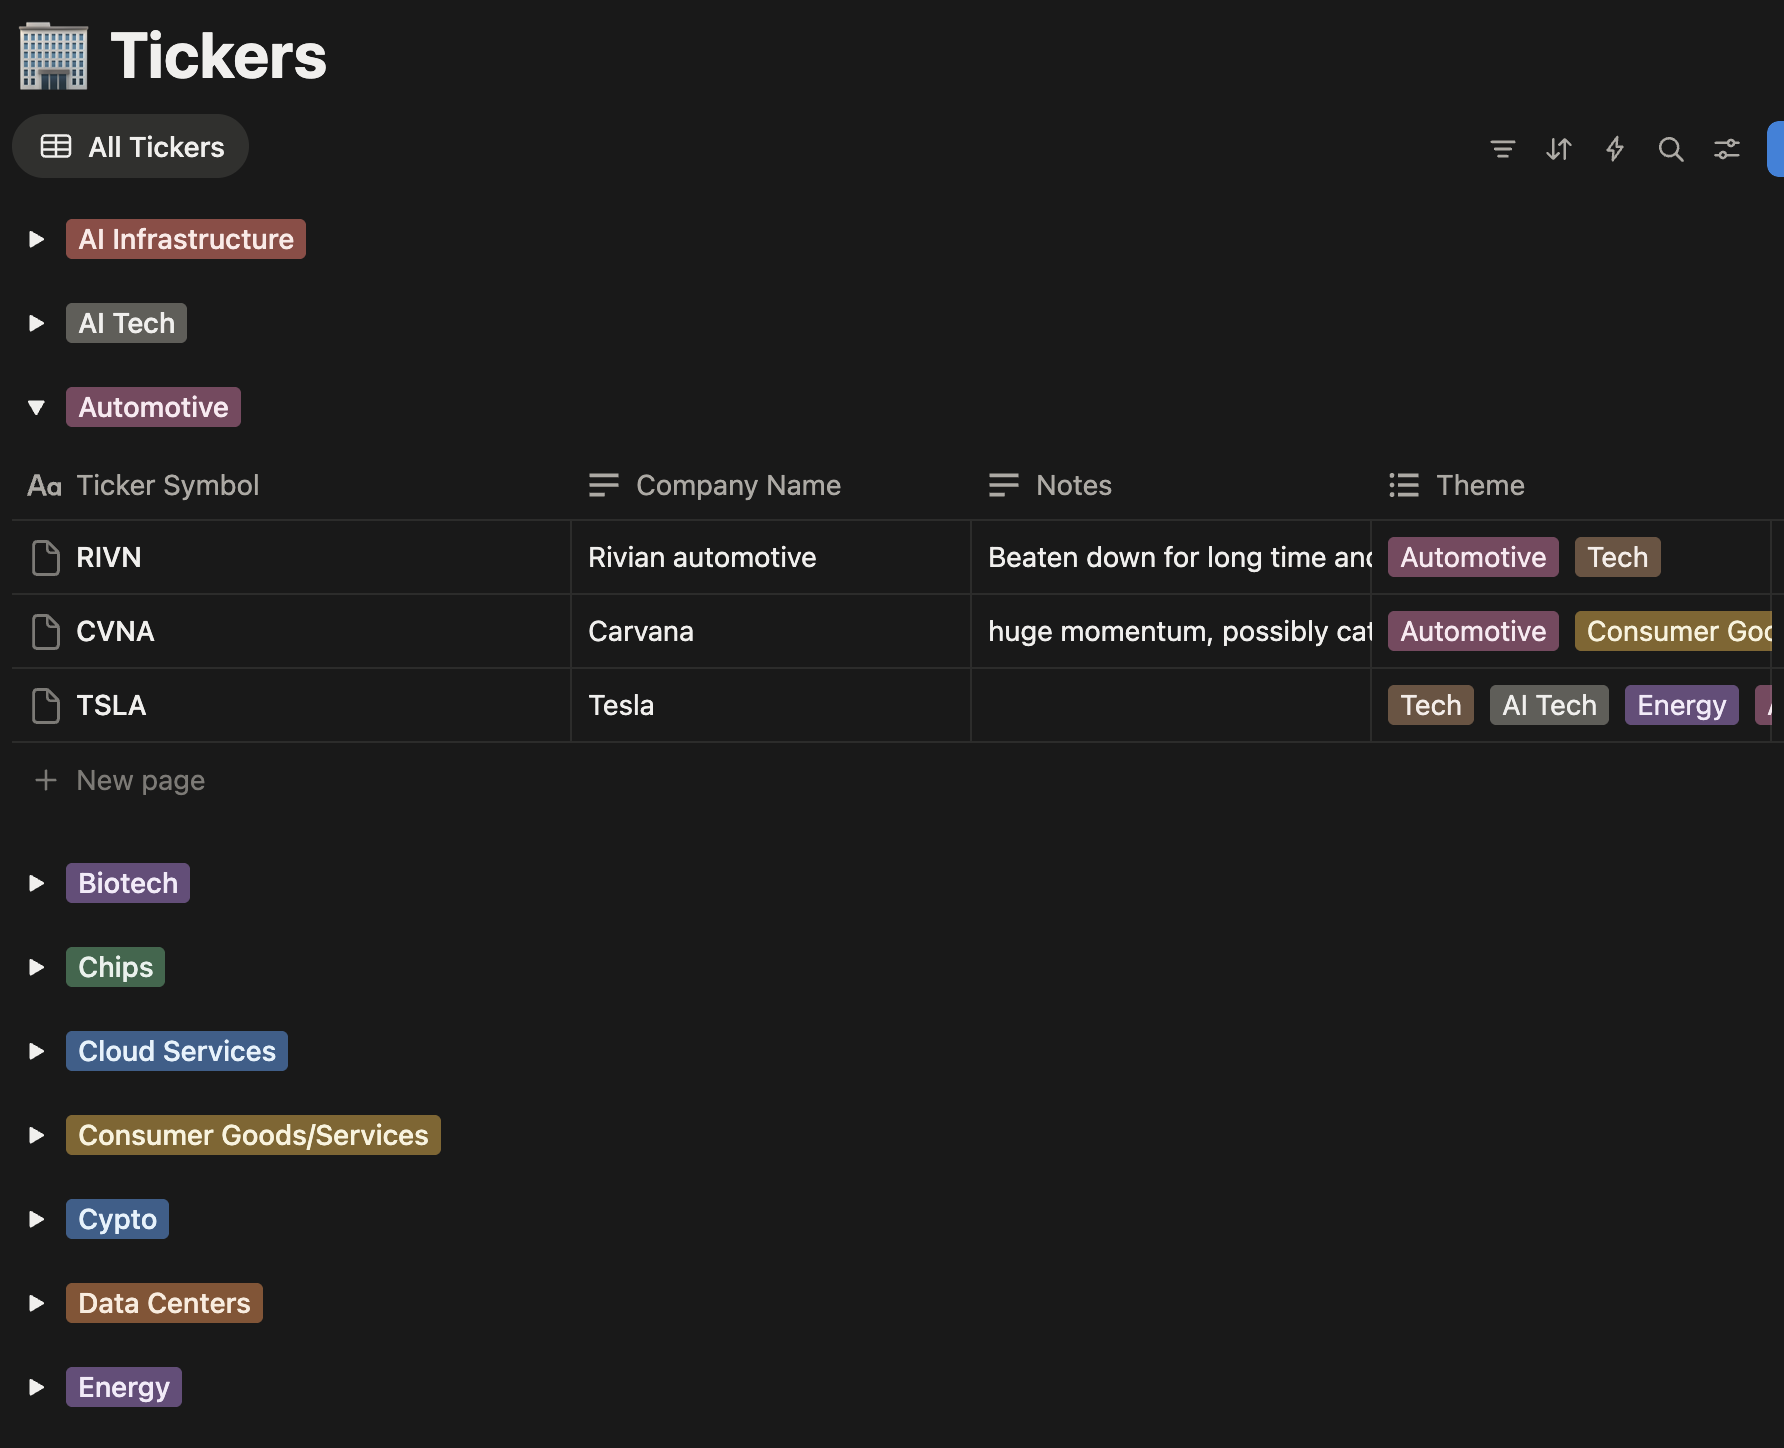The image size is (1784, 1448).
Task: Click Tech tag in TSLA row
Action: pos(1430,705)
